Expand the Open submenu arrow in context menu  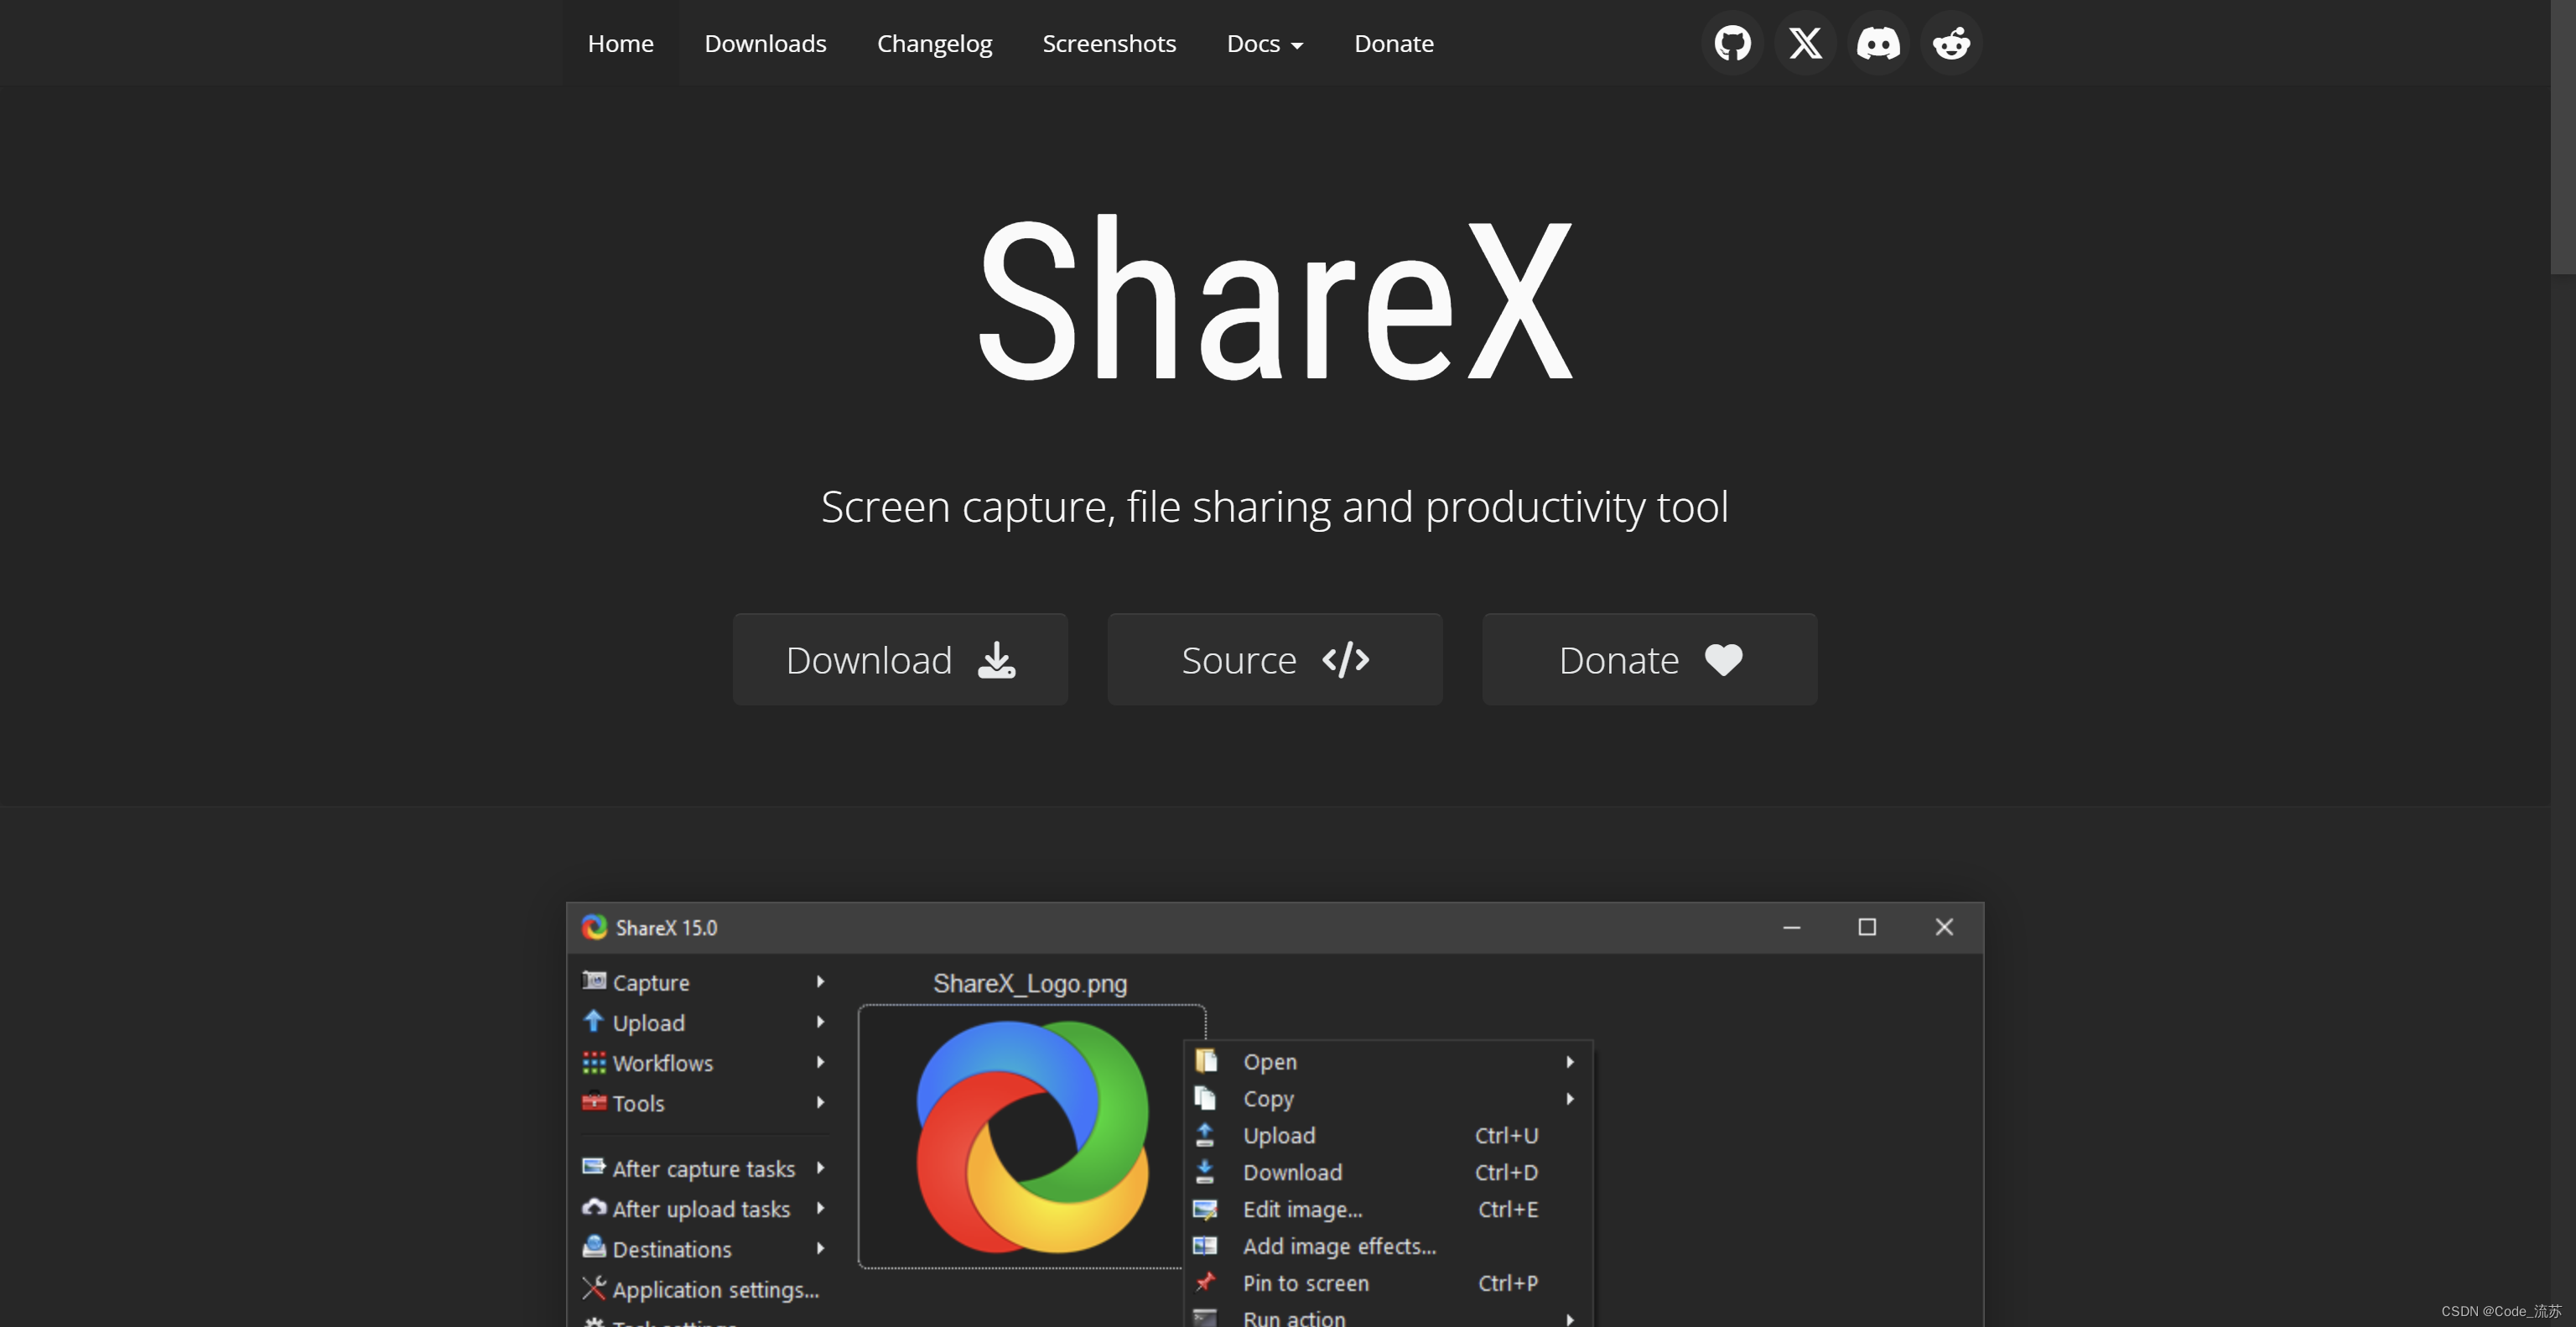(1570, 1061)
